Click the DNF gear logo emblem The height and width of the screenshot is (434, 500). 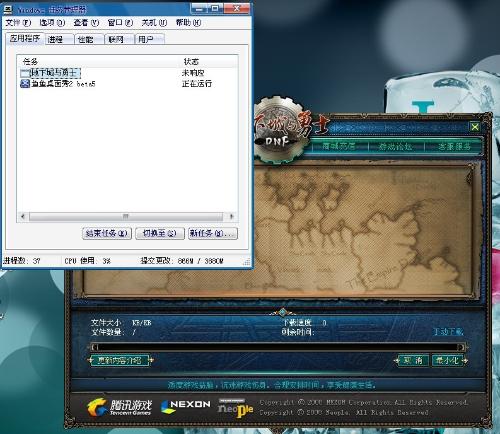(x=280, y=131)
